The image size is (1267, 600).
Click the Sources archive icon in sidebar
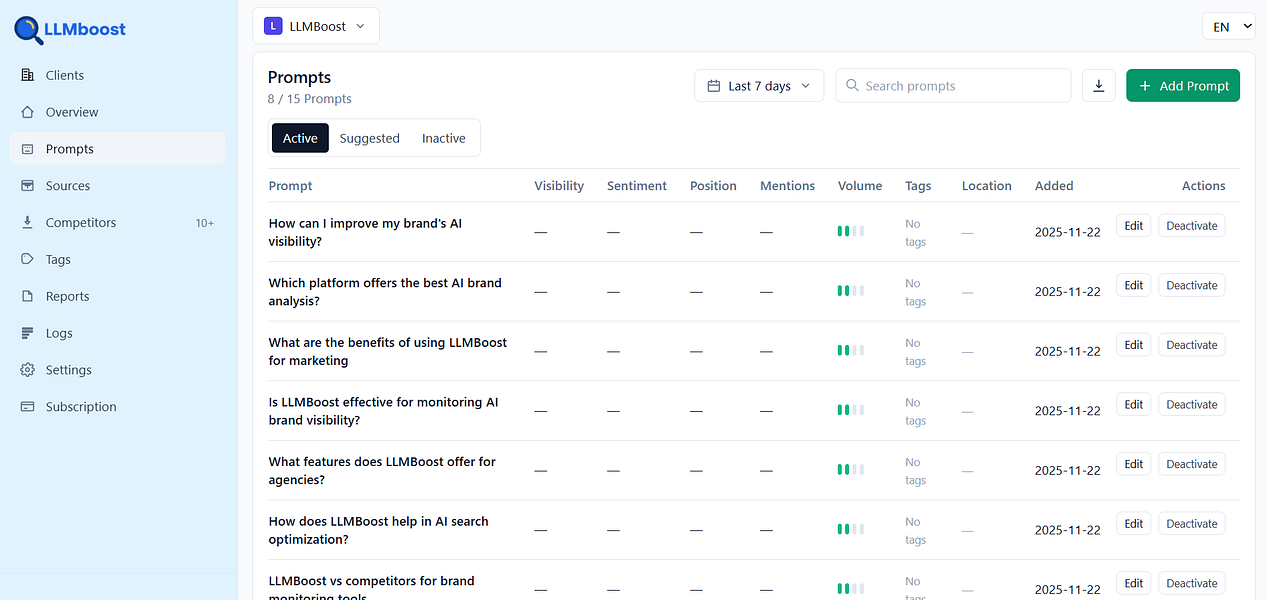27,186
